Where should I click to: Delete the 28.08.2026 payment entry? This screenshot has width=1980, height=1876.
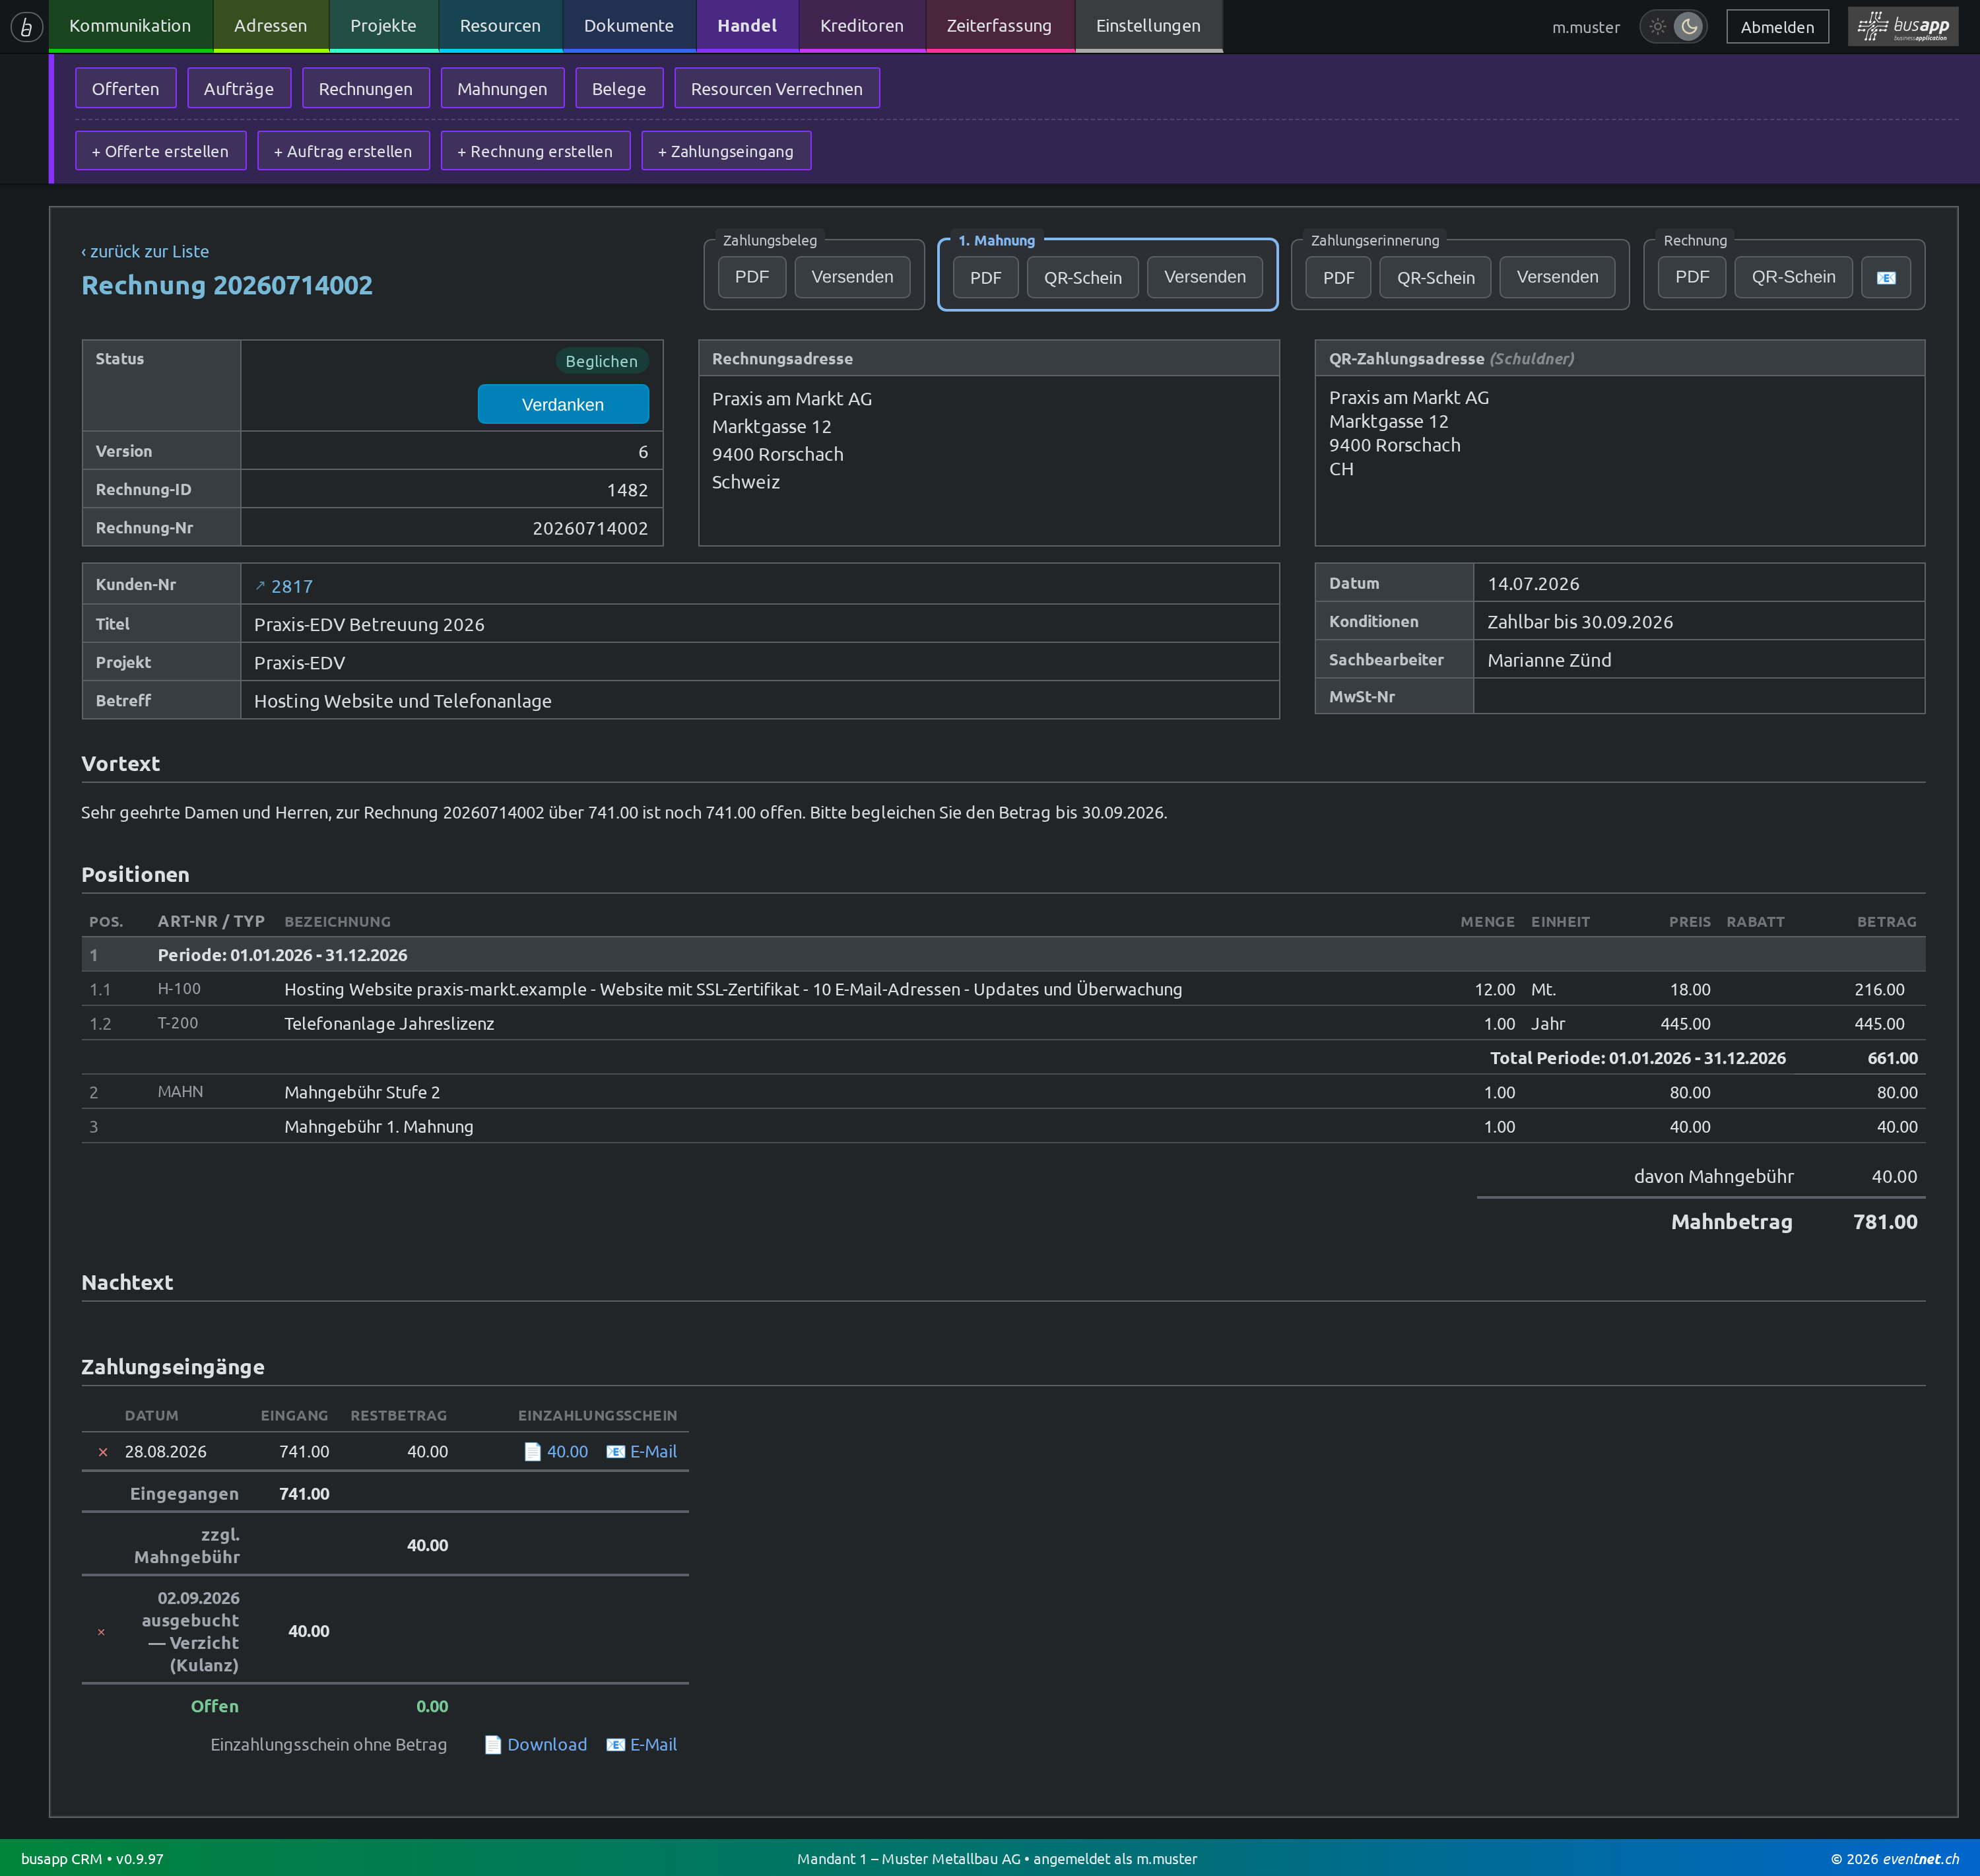tap(103, 1452)
